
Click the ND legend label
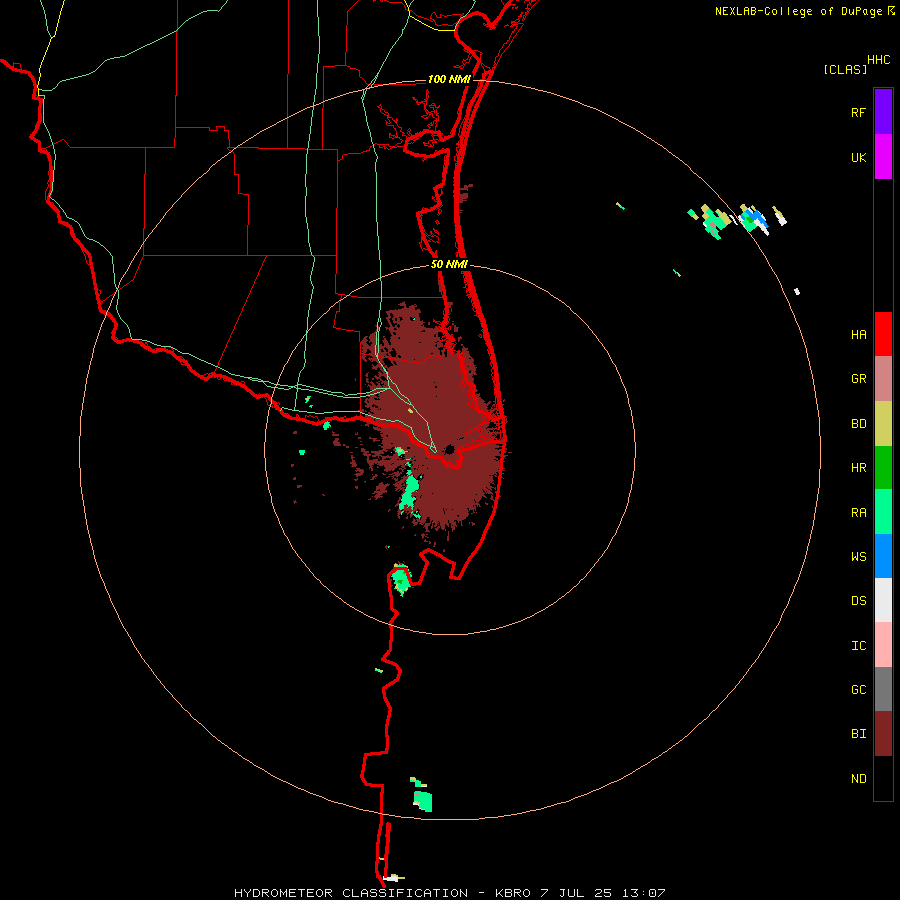[x=858, y=778]
